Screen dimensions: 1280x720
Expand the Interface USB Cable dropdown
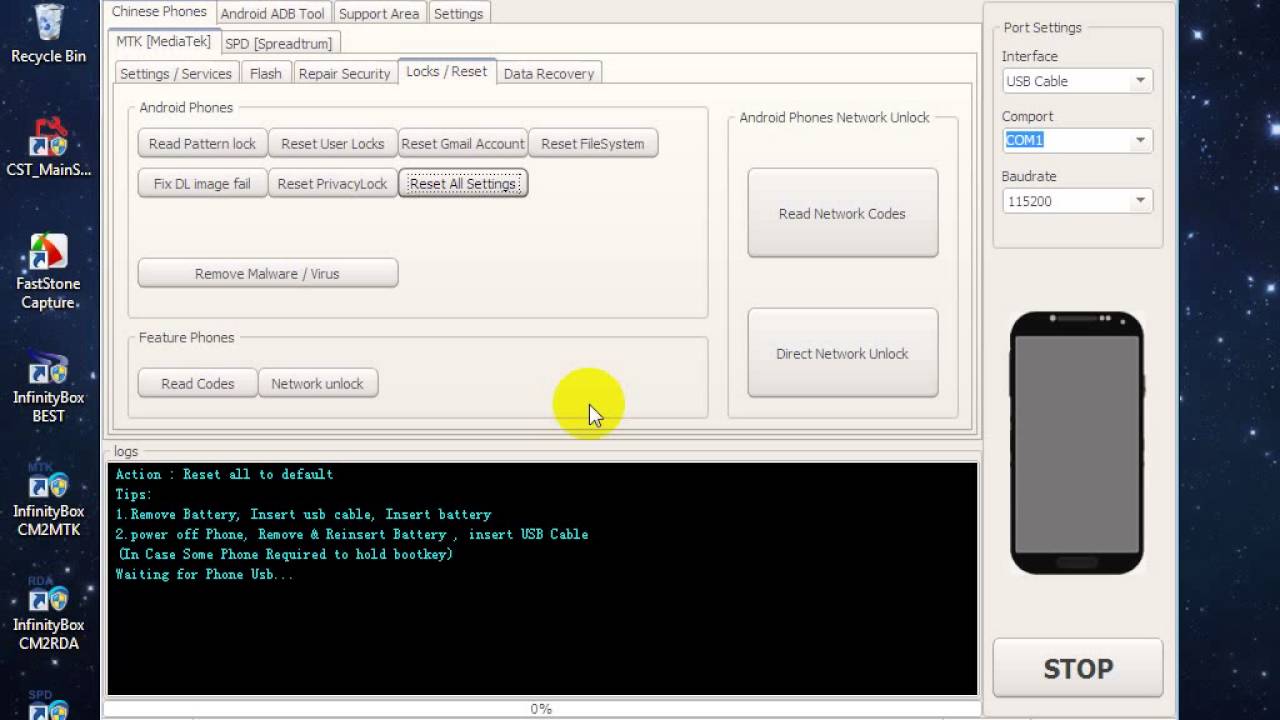tap(1140, 81)
